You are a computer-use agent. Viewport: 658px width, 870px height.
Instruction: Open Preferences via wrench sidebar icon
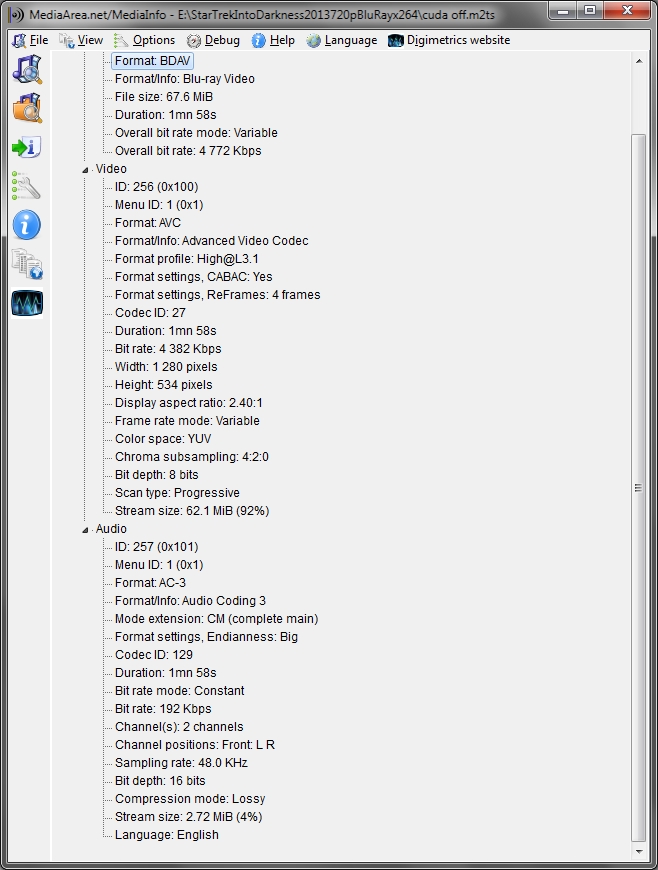tap(27, 186)
